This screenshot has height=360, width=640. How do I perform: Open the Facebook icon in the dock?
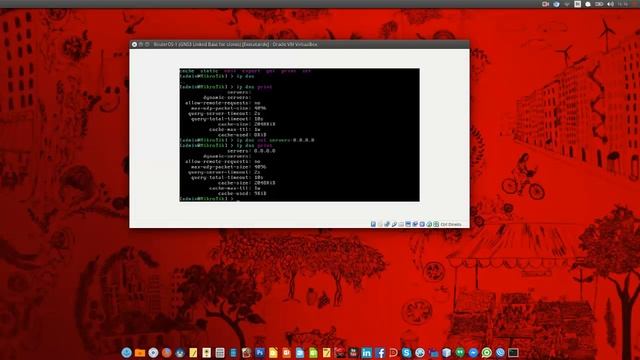tap(380, 353)
